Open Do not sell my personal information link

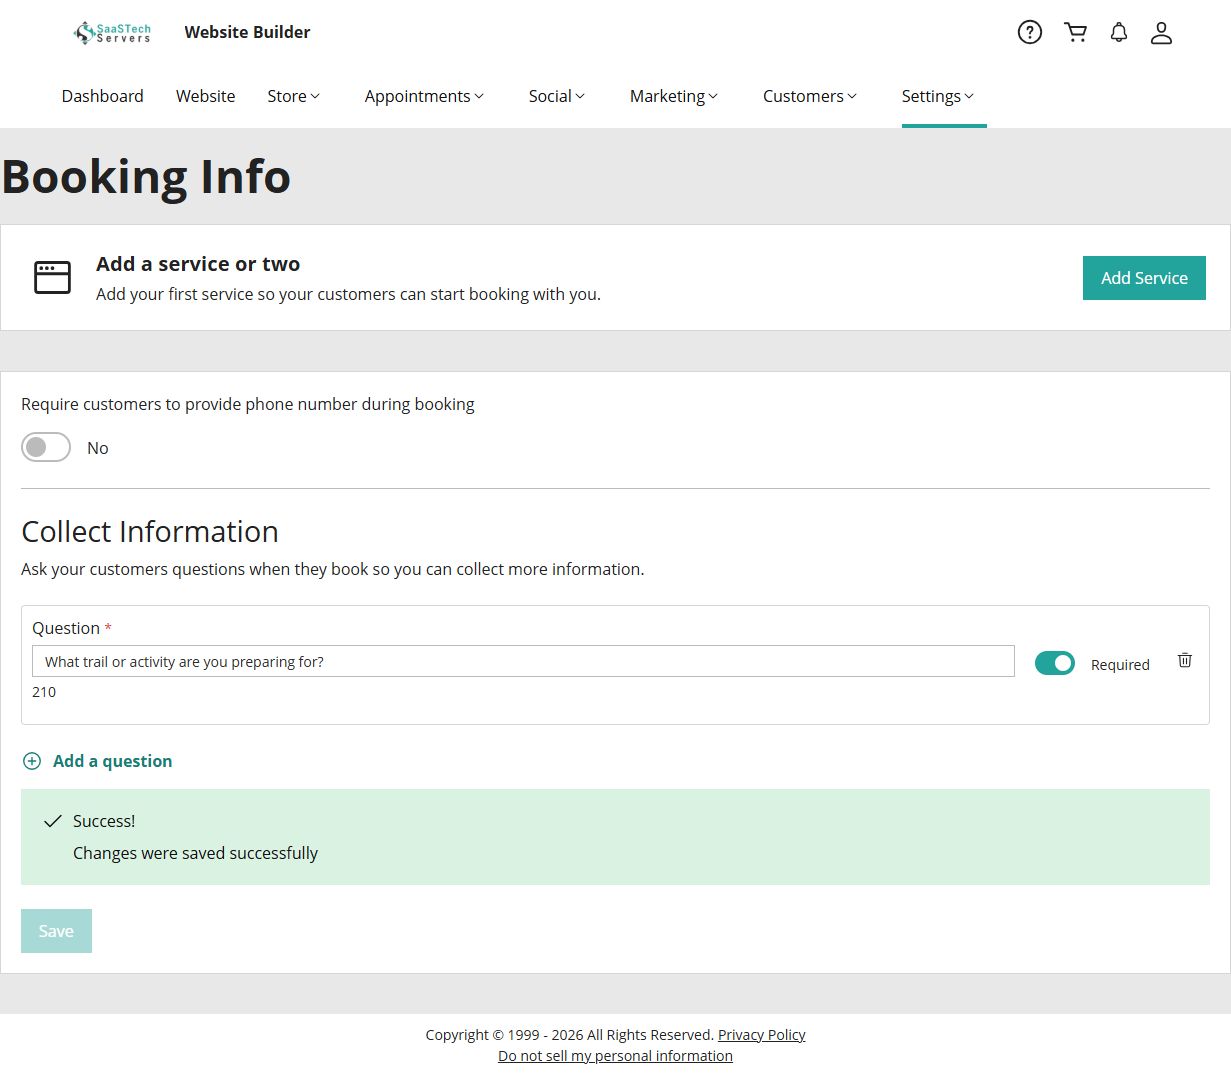[x=615, y=1056]
